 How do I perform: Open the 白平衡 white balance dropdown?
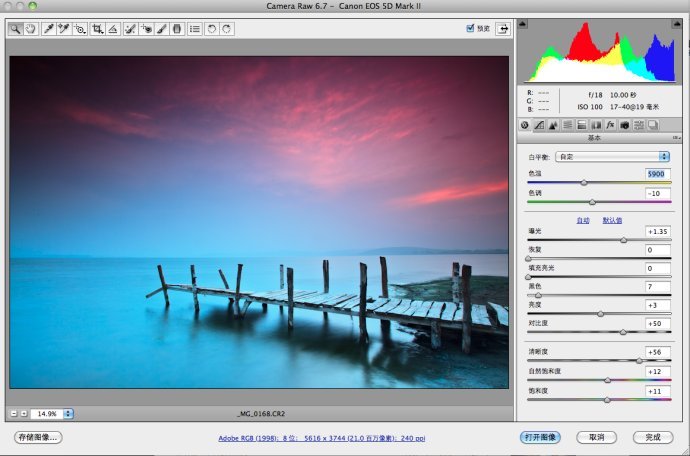click(x=612, y=157)
